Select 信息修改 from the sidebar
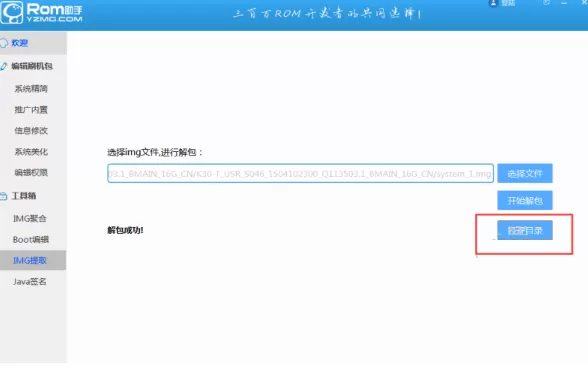Screen dimensions: 588x368 pos(31,131)
